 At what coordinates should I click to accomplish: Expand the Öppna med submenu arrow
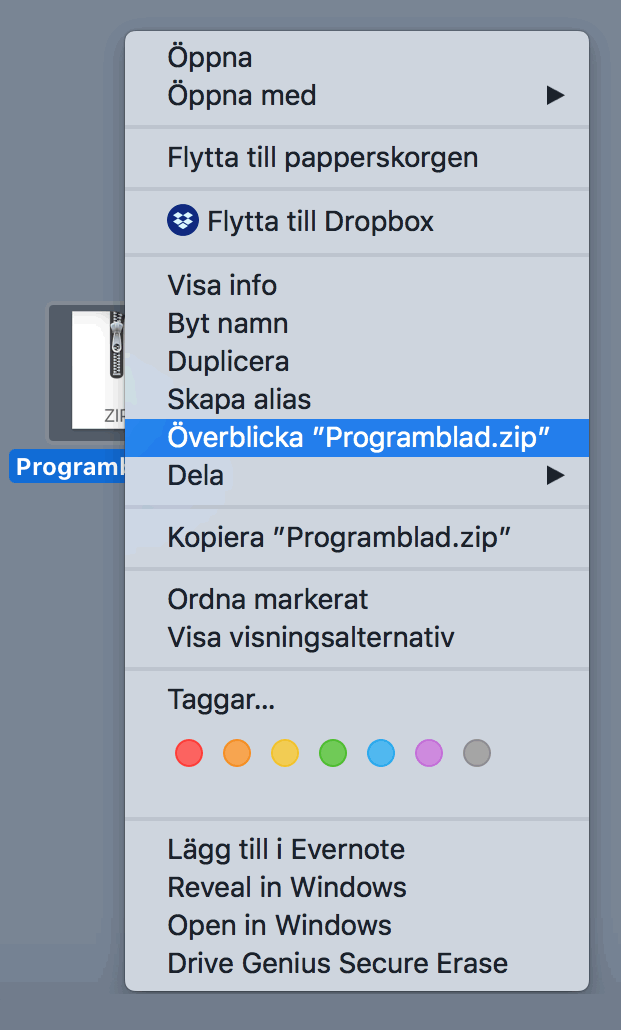pyautogui.click(x=555, y=96)
